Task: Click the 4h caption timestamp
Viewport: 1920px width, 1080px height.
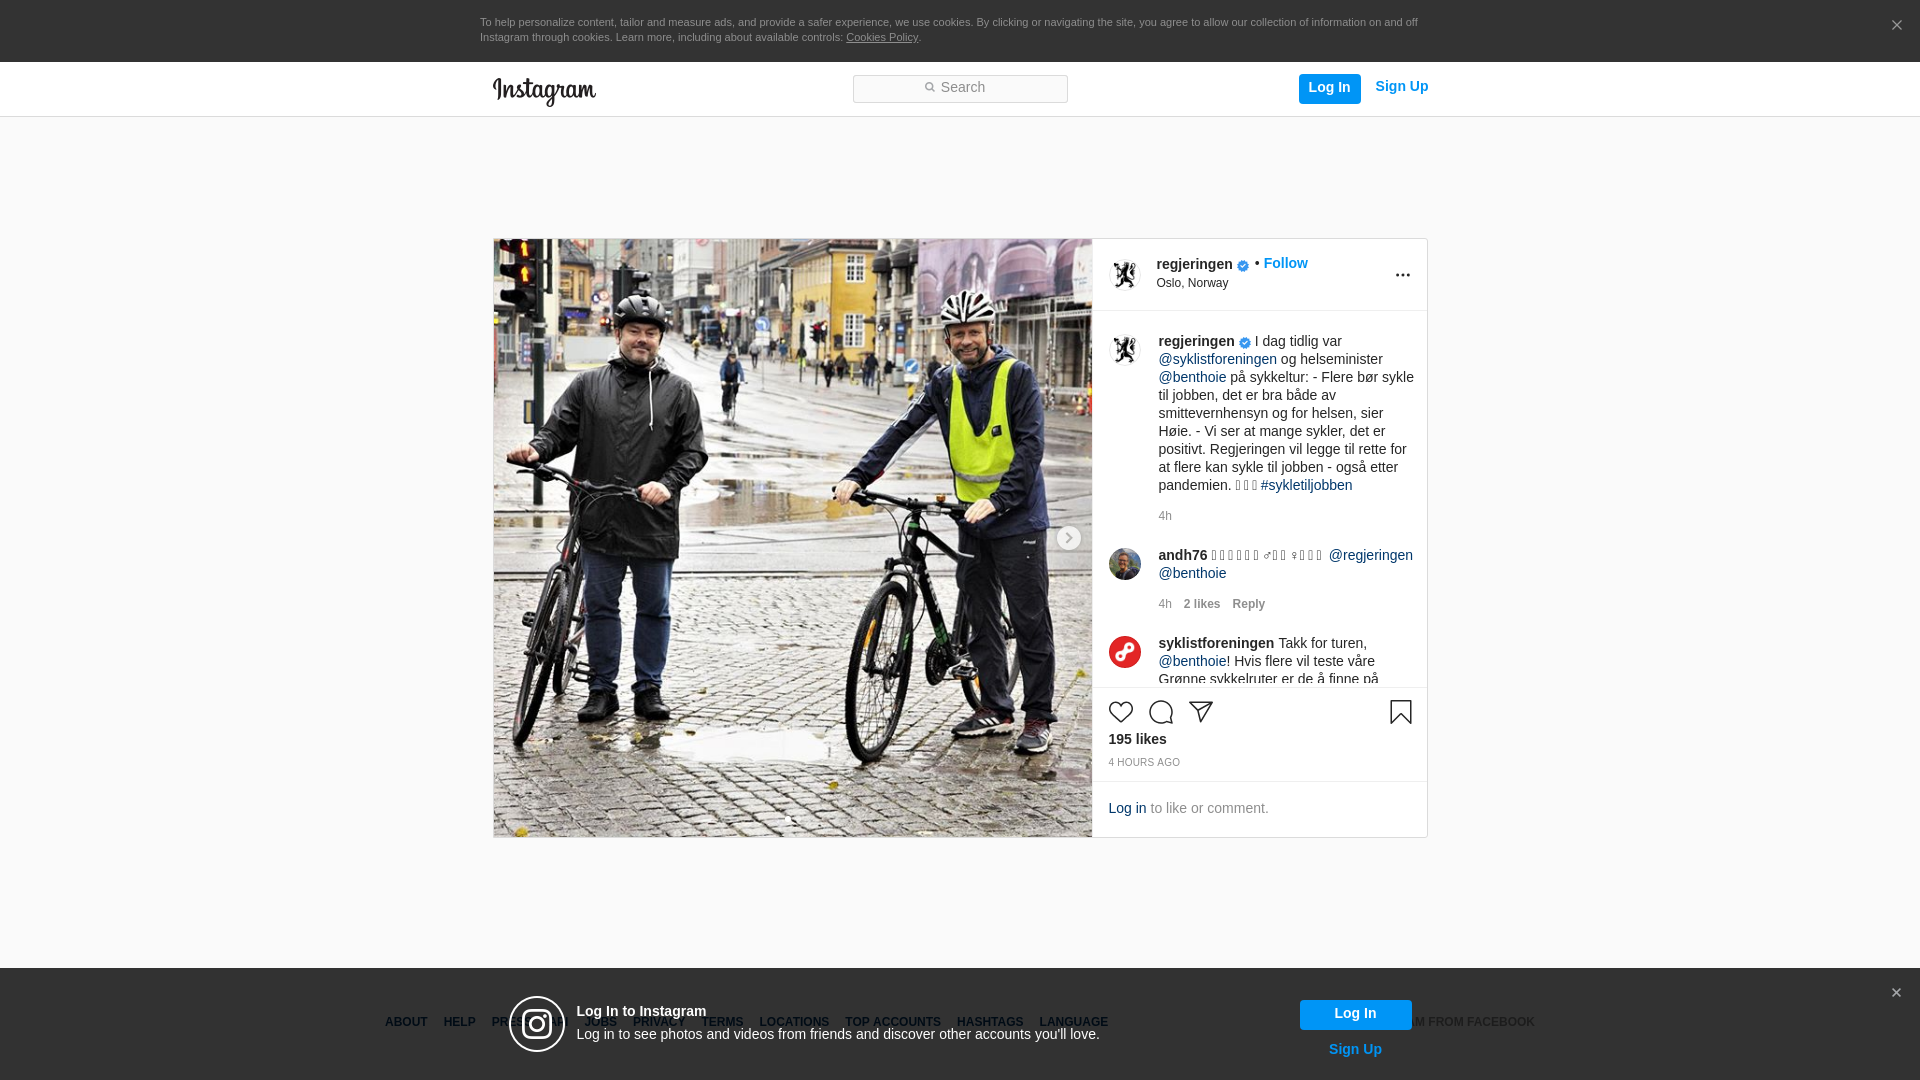Action: 1165,516
